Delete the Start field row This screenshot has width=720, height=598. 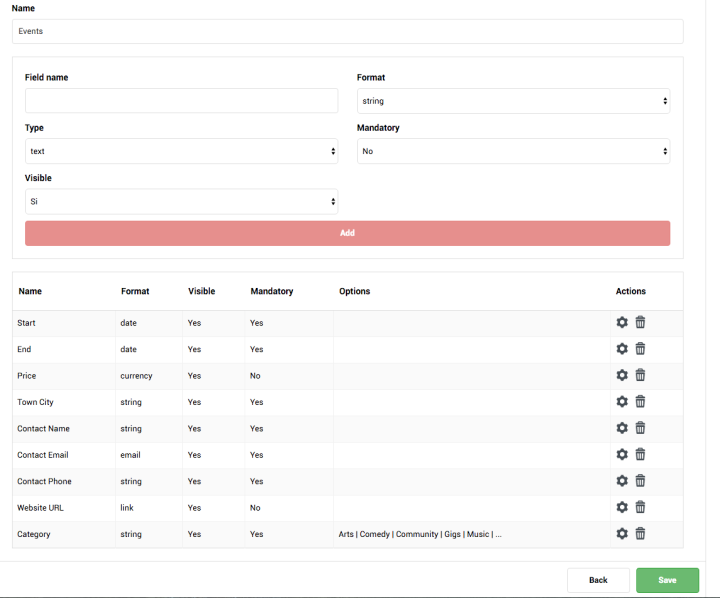tap(640, 322)
